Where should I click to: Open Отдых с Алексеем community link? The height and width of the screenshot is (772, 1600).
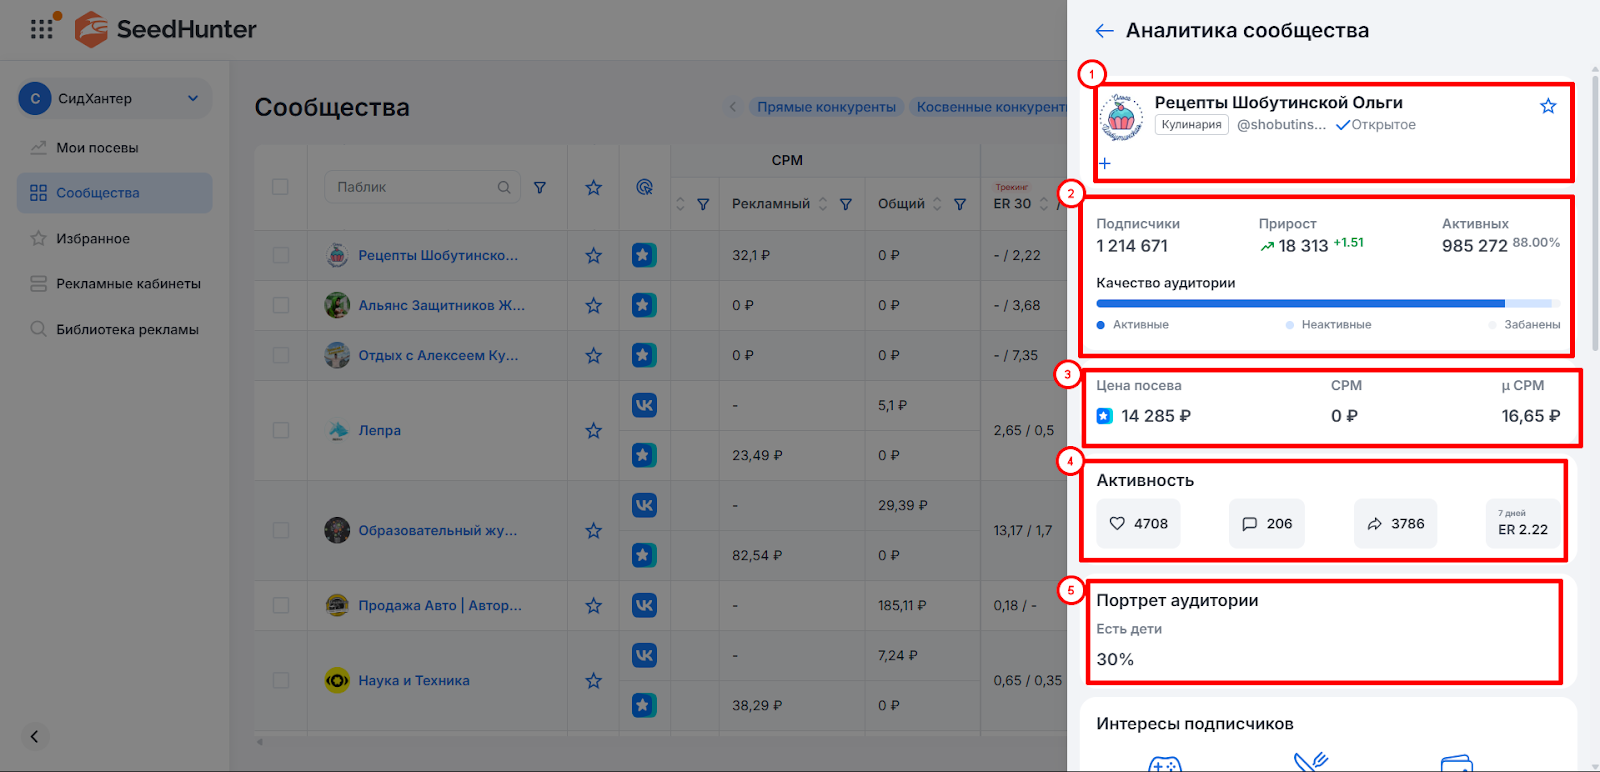[437, 355]
